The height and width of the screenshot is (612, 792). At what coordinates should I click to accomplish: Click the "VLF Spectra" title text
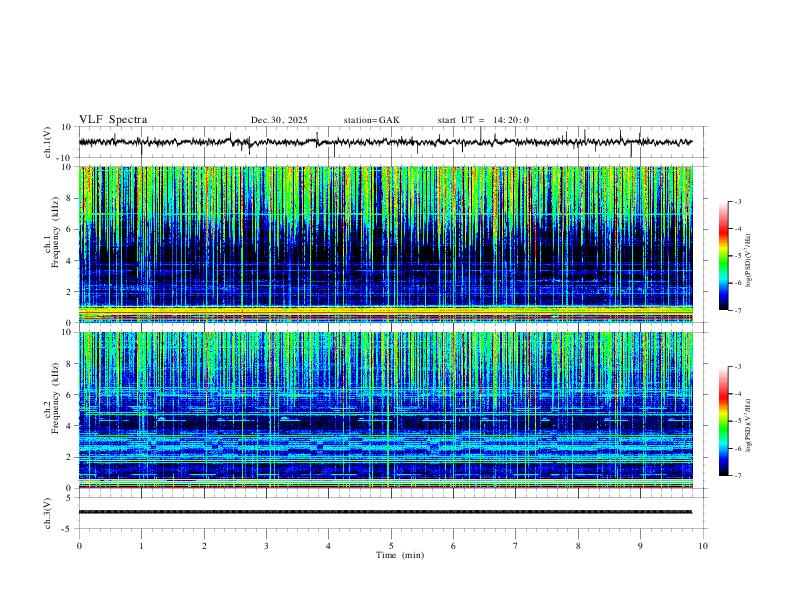pos(113,120)
